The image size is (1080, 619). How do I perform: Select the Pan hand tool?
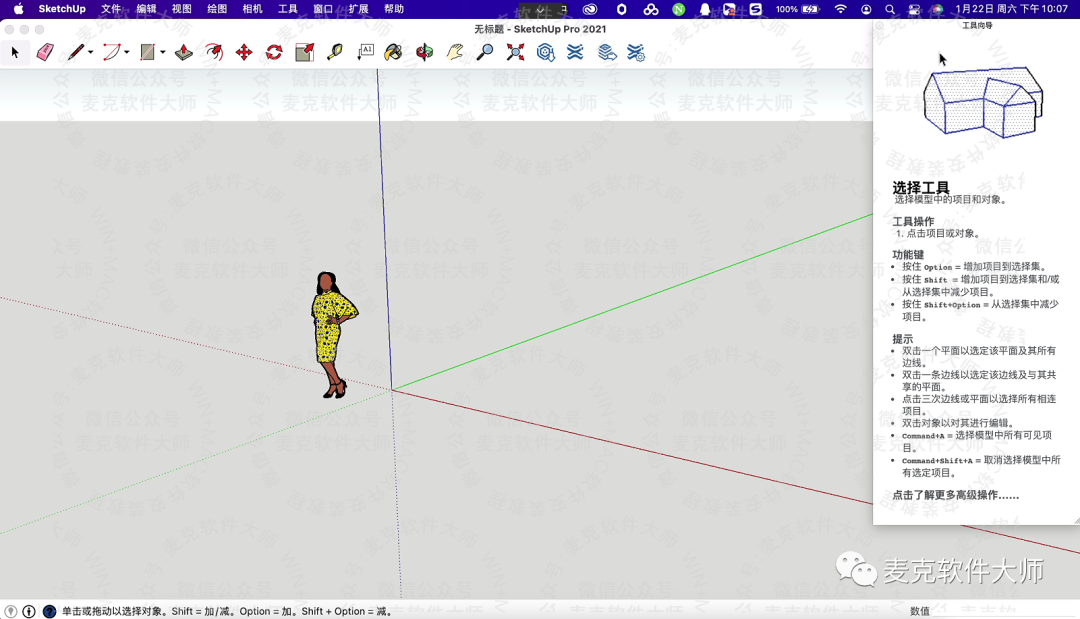455,52
